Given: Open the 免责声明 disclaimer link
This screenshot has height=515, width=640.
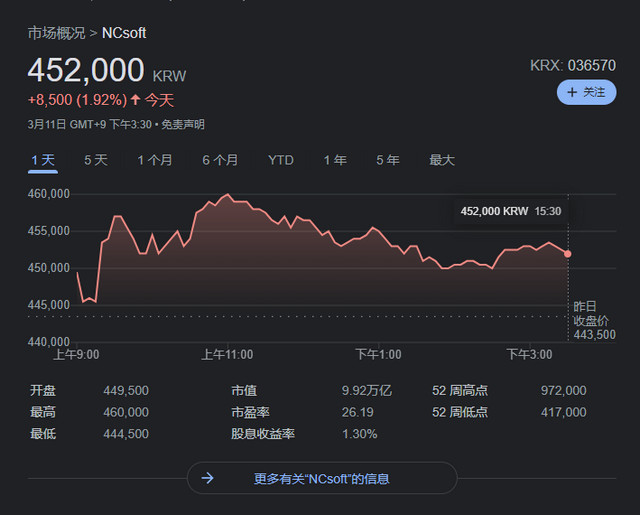Looking at the screenshot, I should point(182,124).
